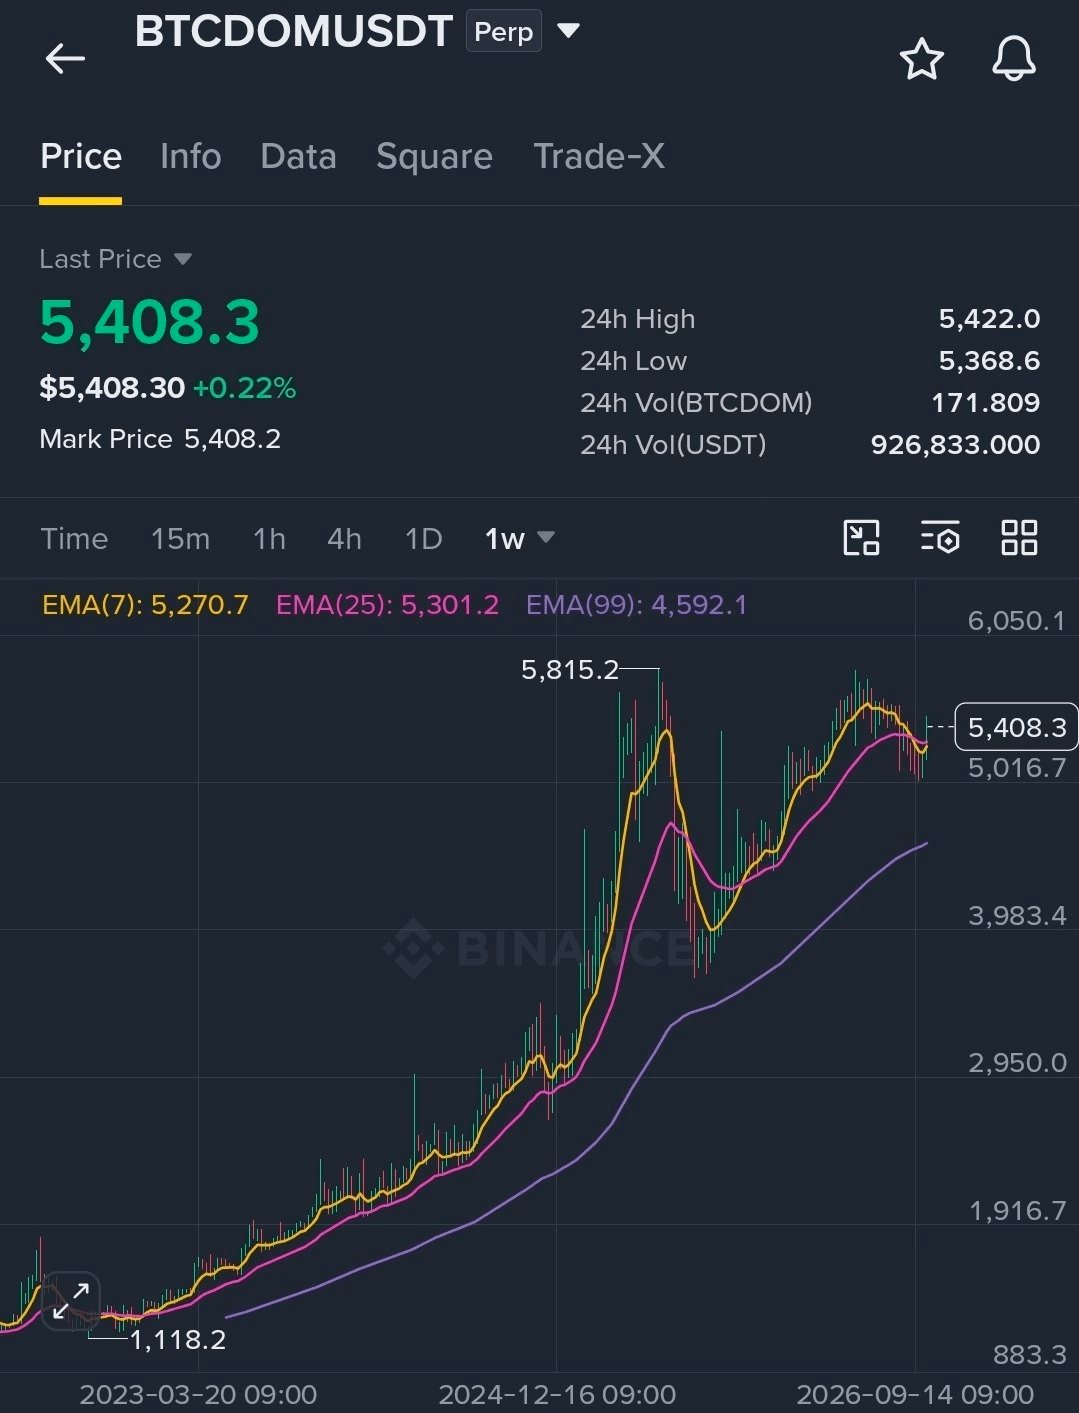Open the Info tab
1079x1413 pixels.
(191, 157)
